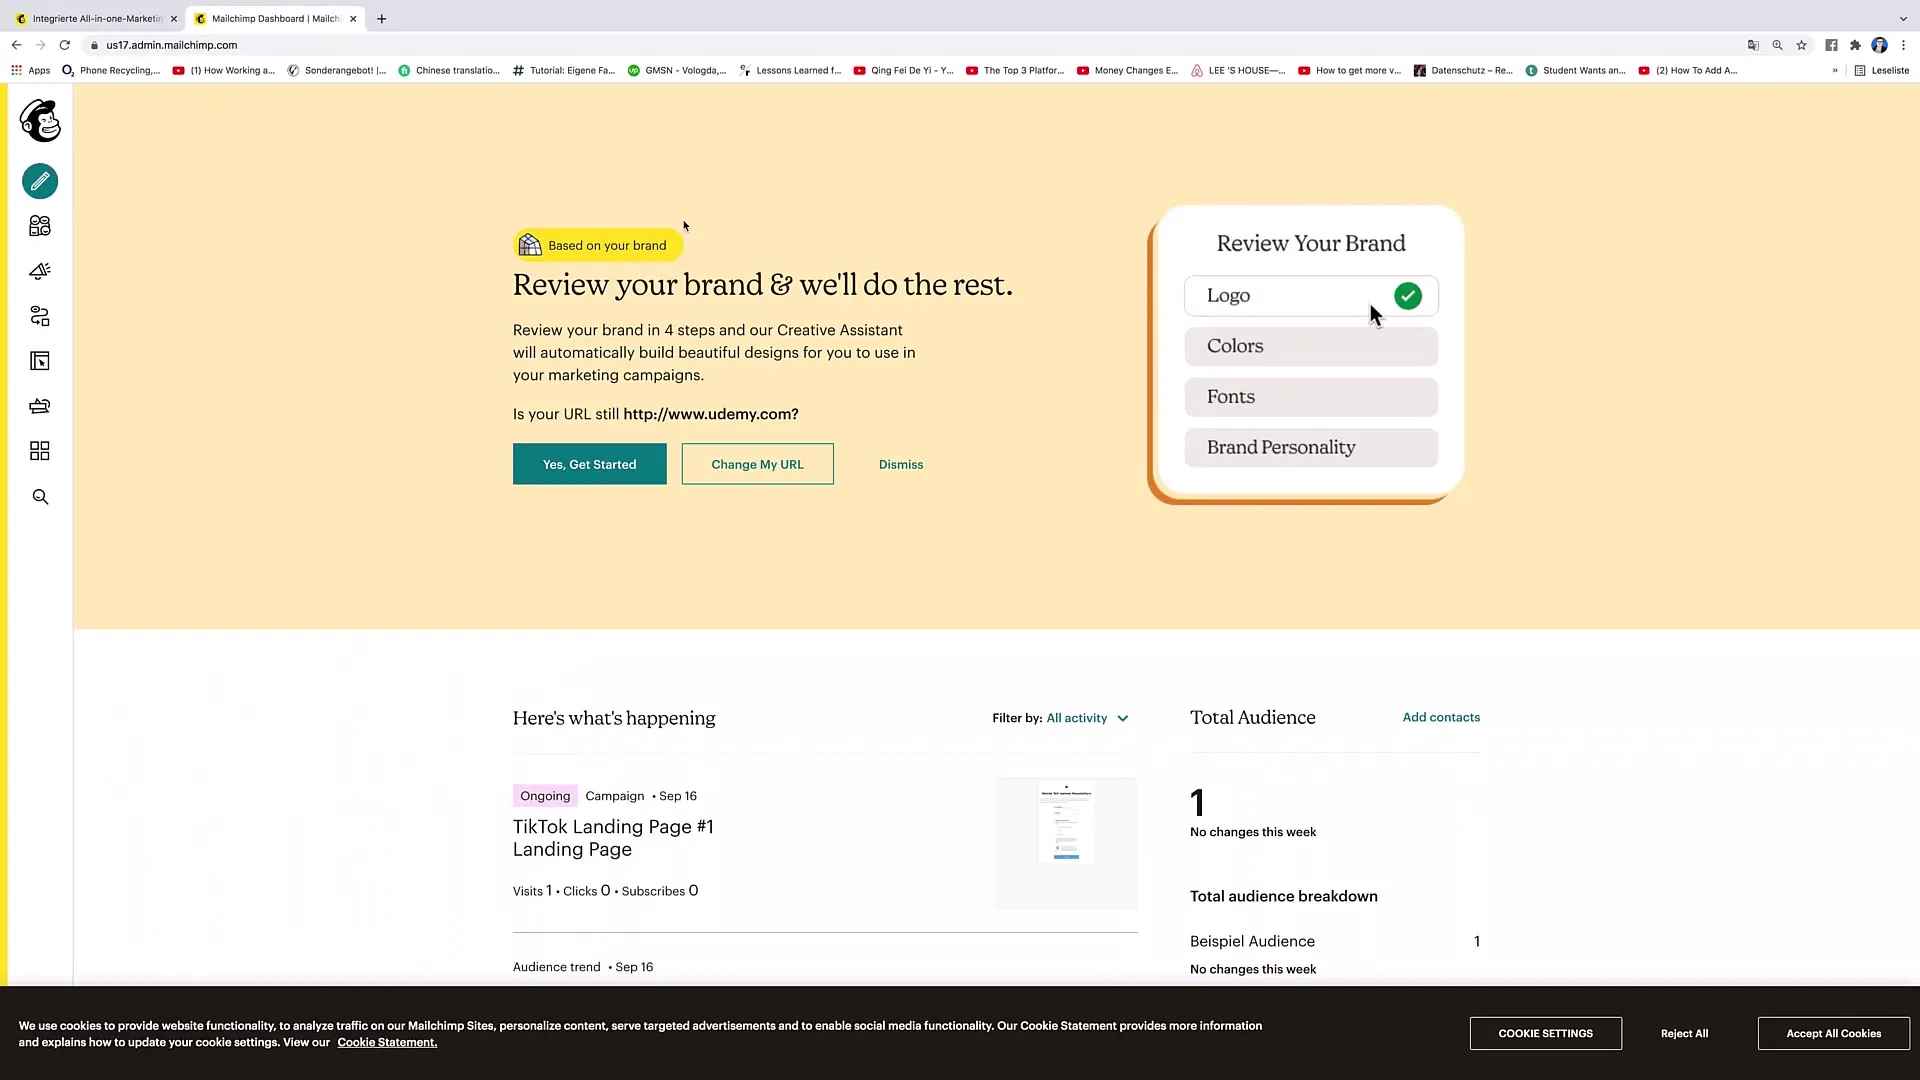Open the zoom magnifier icon in address bar
Screen dimensions: 1920x1080
click(1777, 45)
